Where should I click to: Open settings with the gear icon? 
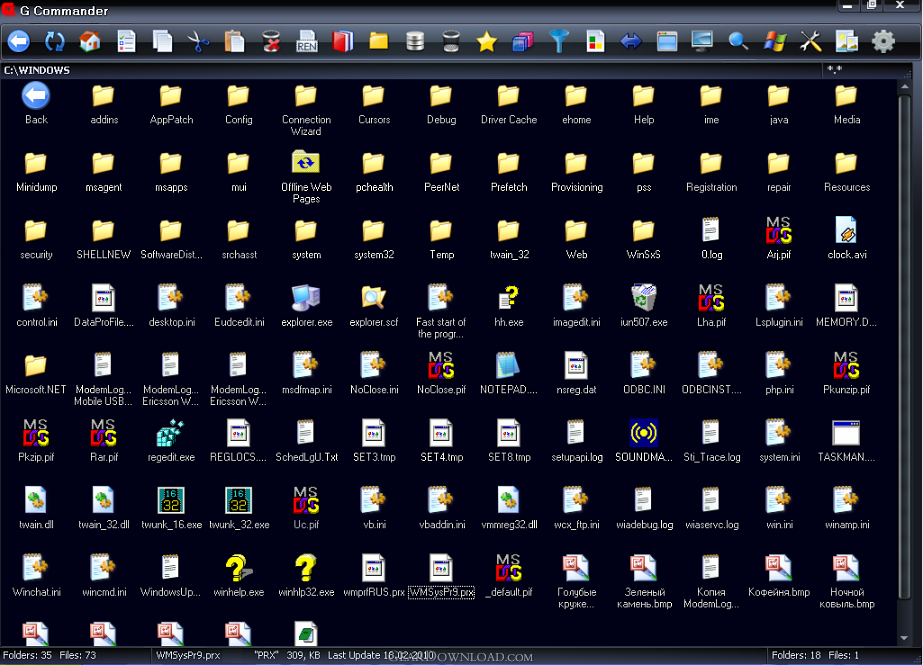tap(883, 41)
